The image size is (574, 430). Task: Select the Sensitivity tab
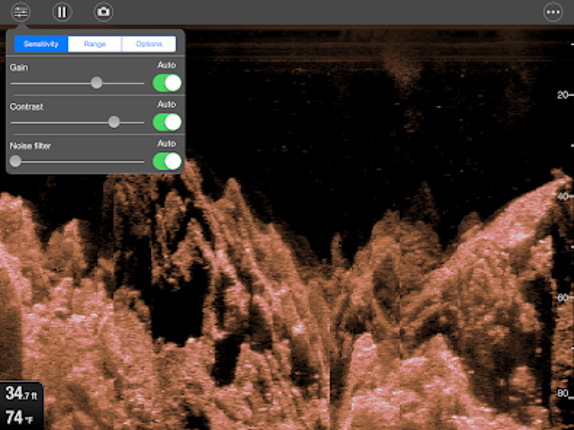(x=41, y=44)
